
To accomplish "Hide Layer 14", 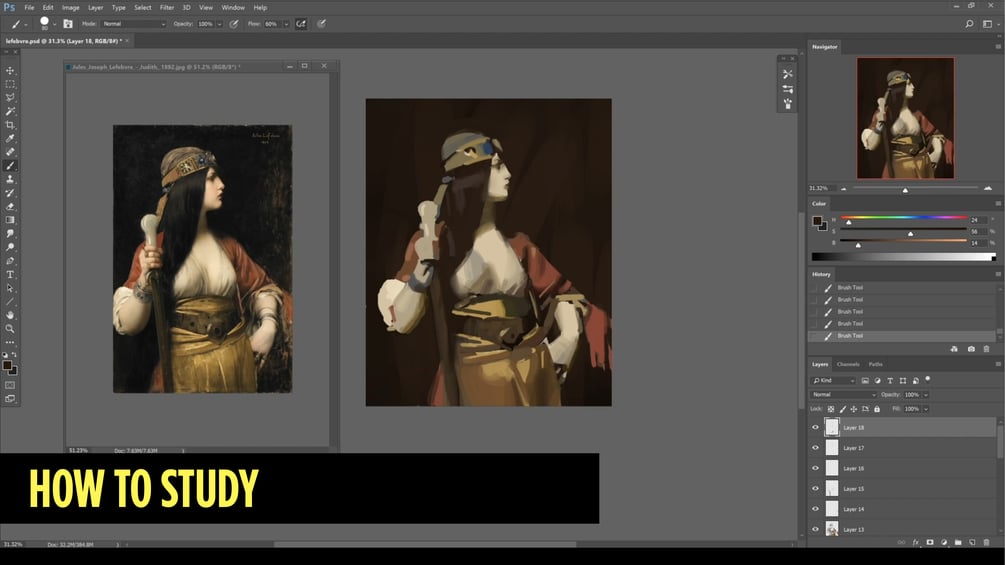I will 815,509.
